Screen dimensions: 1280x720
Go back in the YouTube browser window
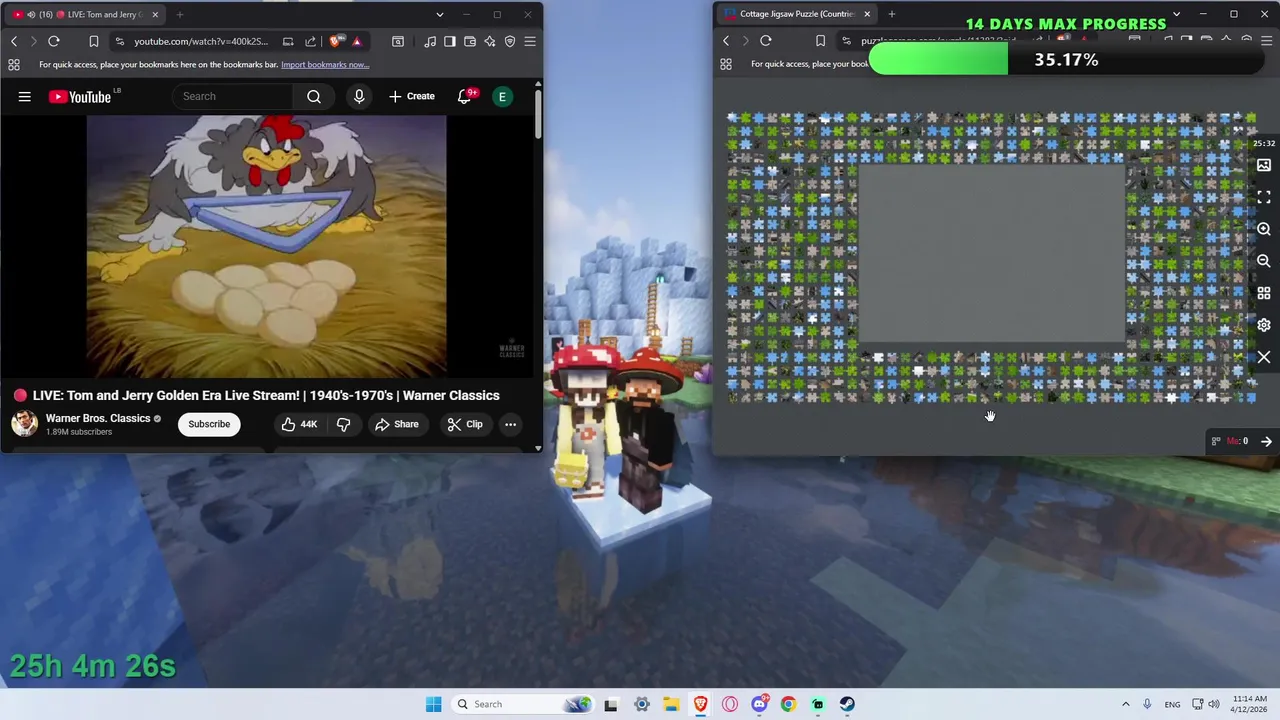click(x=14, y=41)
